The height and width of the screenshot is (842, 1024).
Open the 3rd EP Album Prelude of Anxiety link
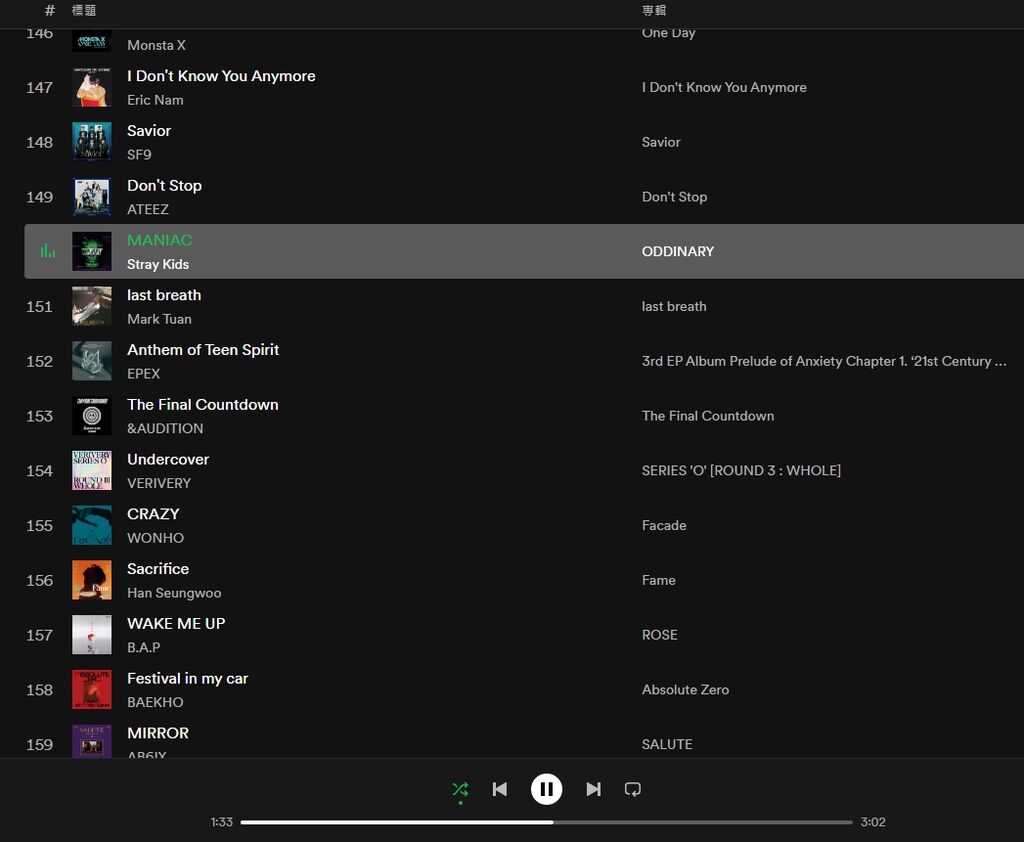point(824,361)
